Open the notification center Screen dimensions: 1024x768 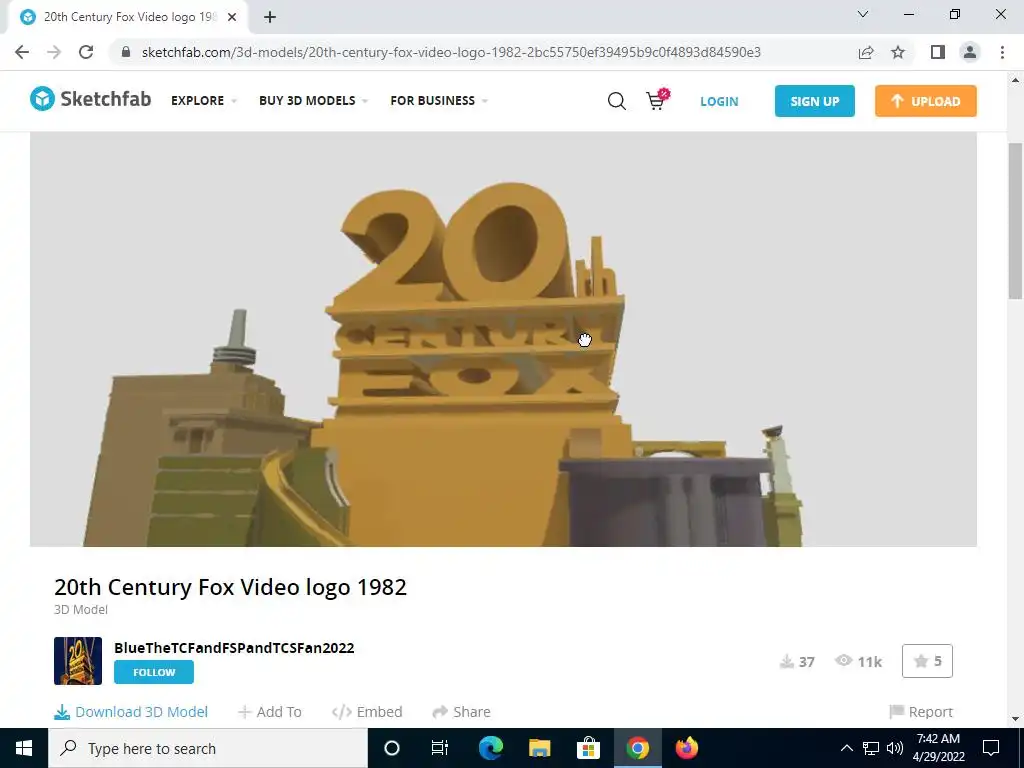point(991,748)
